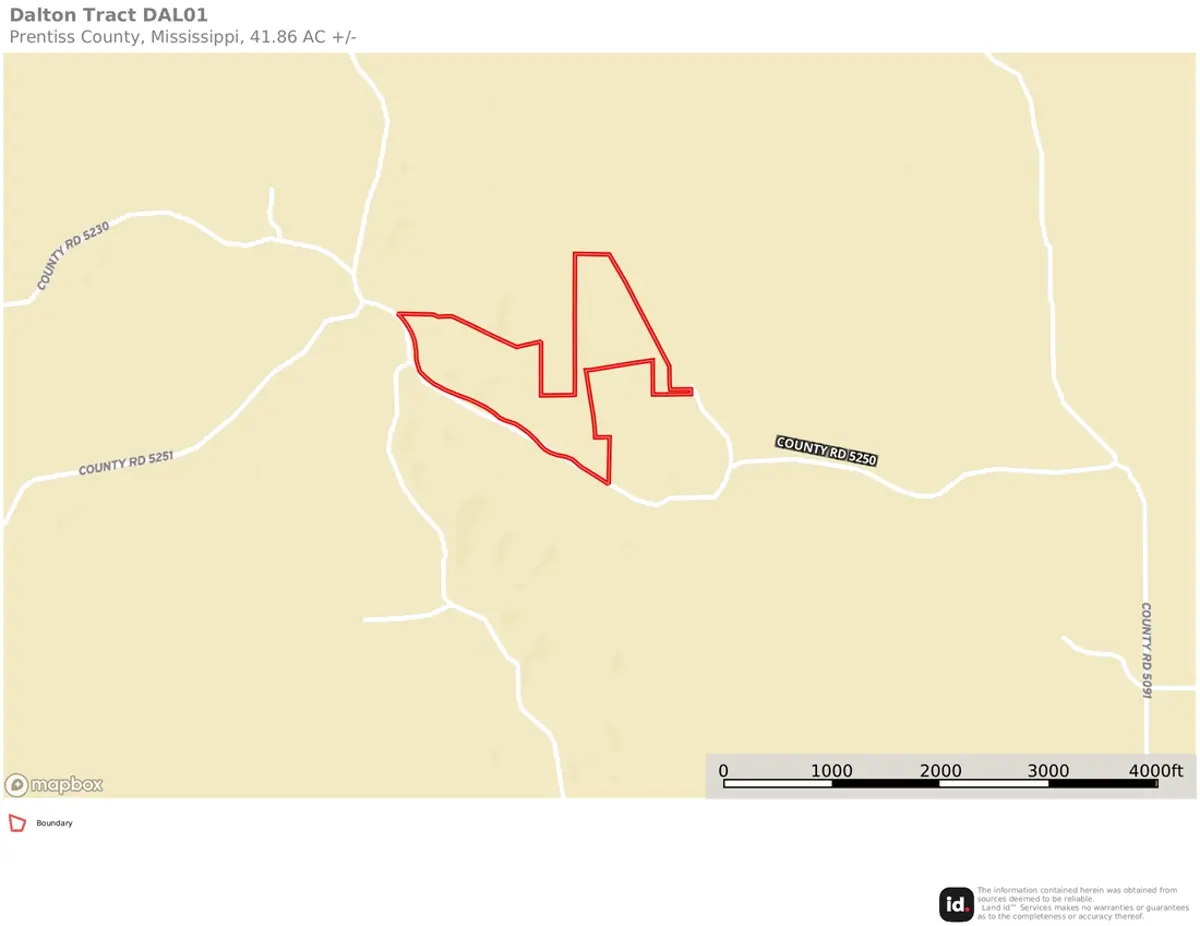Click the 0 mark on scale bar
This screenshot has height=926, width=1200.
point(723,771)
